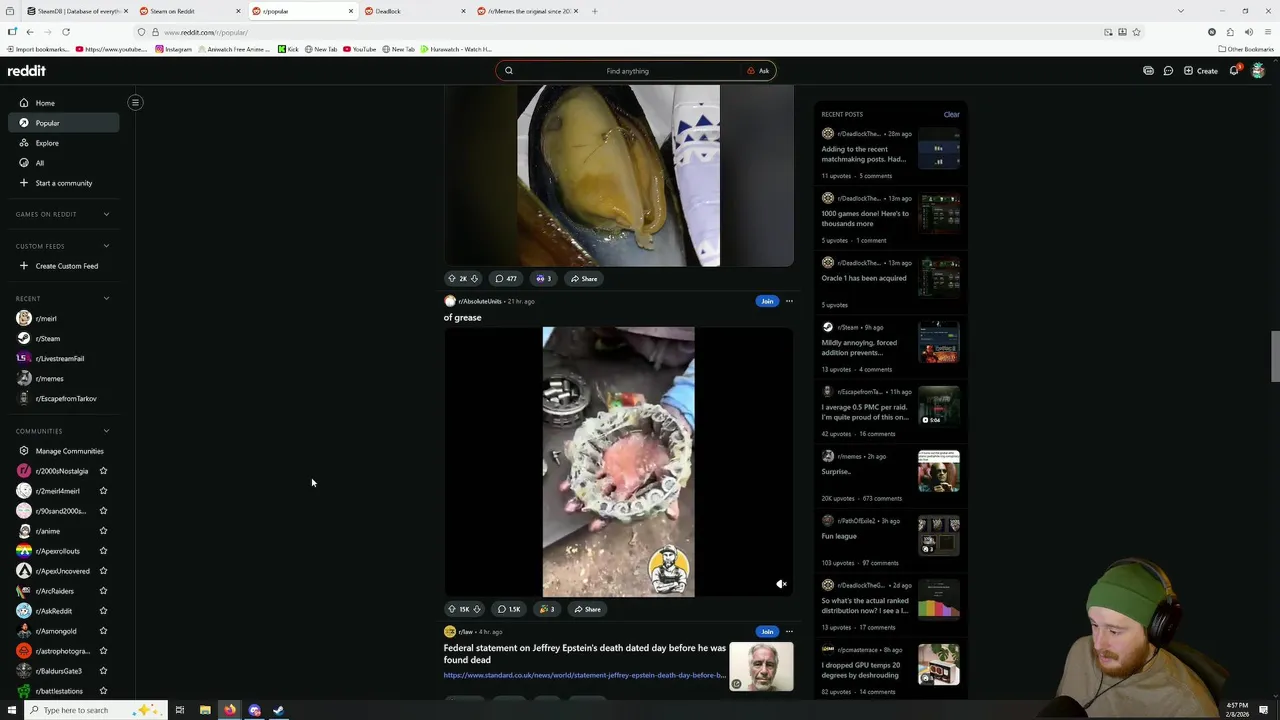Open the Home feed
The width and height of the screenshot is (1280, 720).
click(63, 103)
